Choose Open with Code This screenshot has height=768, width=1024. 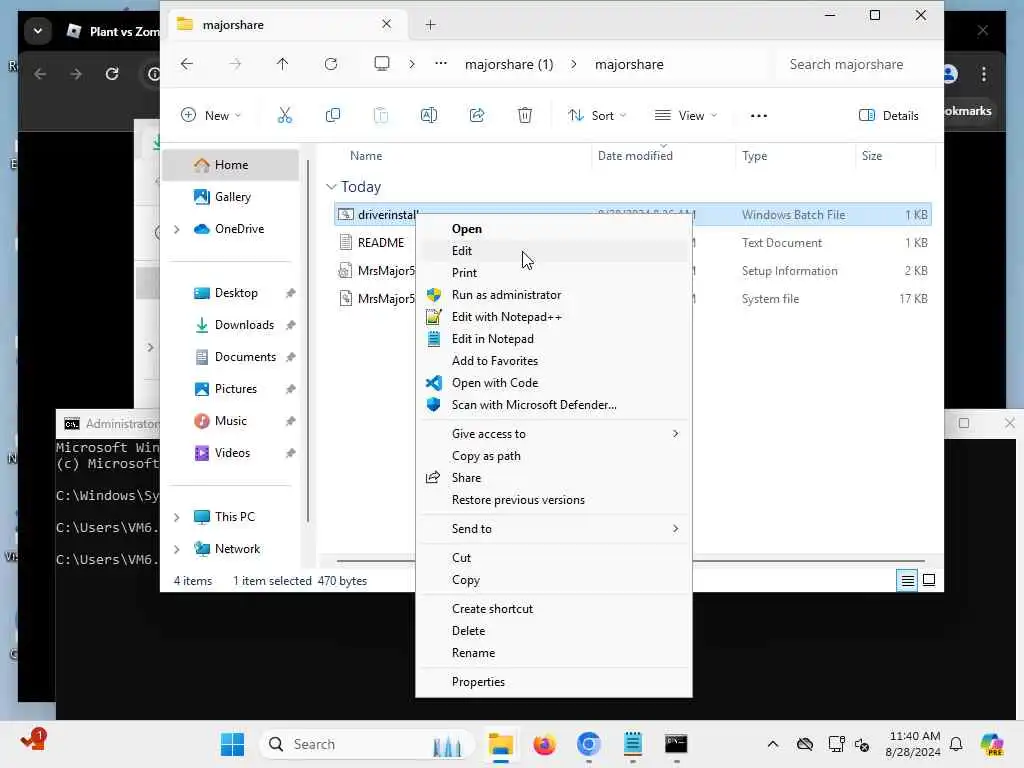tap(554, 383)
